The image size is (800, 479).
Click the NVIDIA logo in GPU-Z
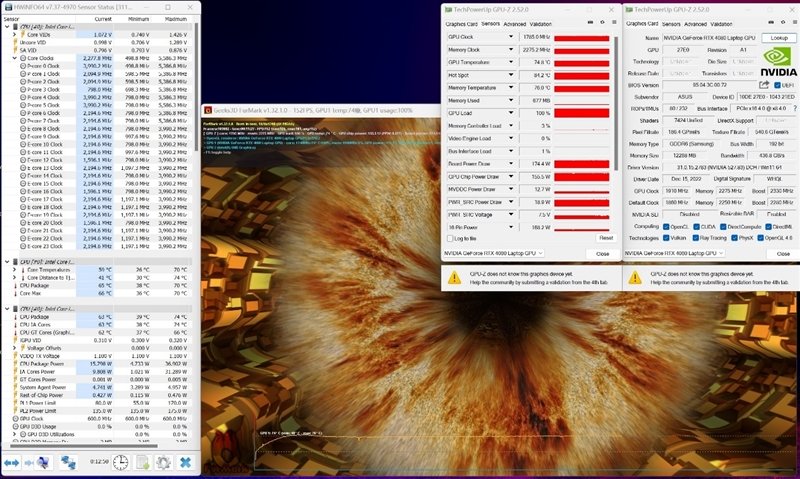[778, 62]
